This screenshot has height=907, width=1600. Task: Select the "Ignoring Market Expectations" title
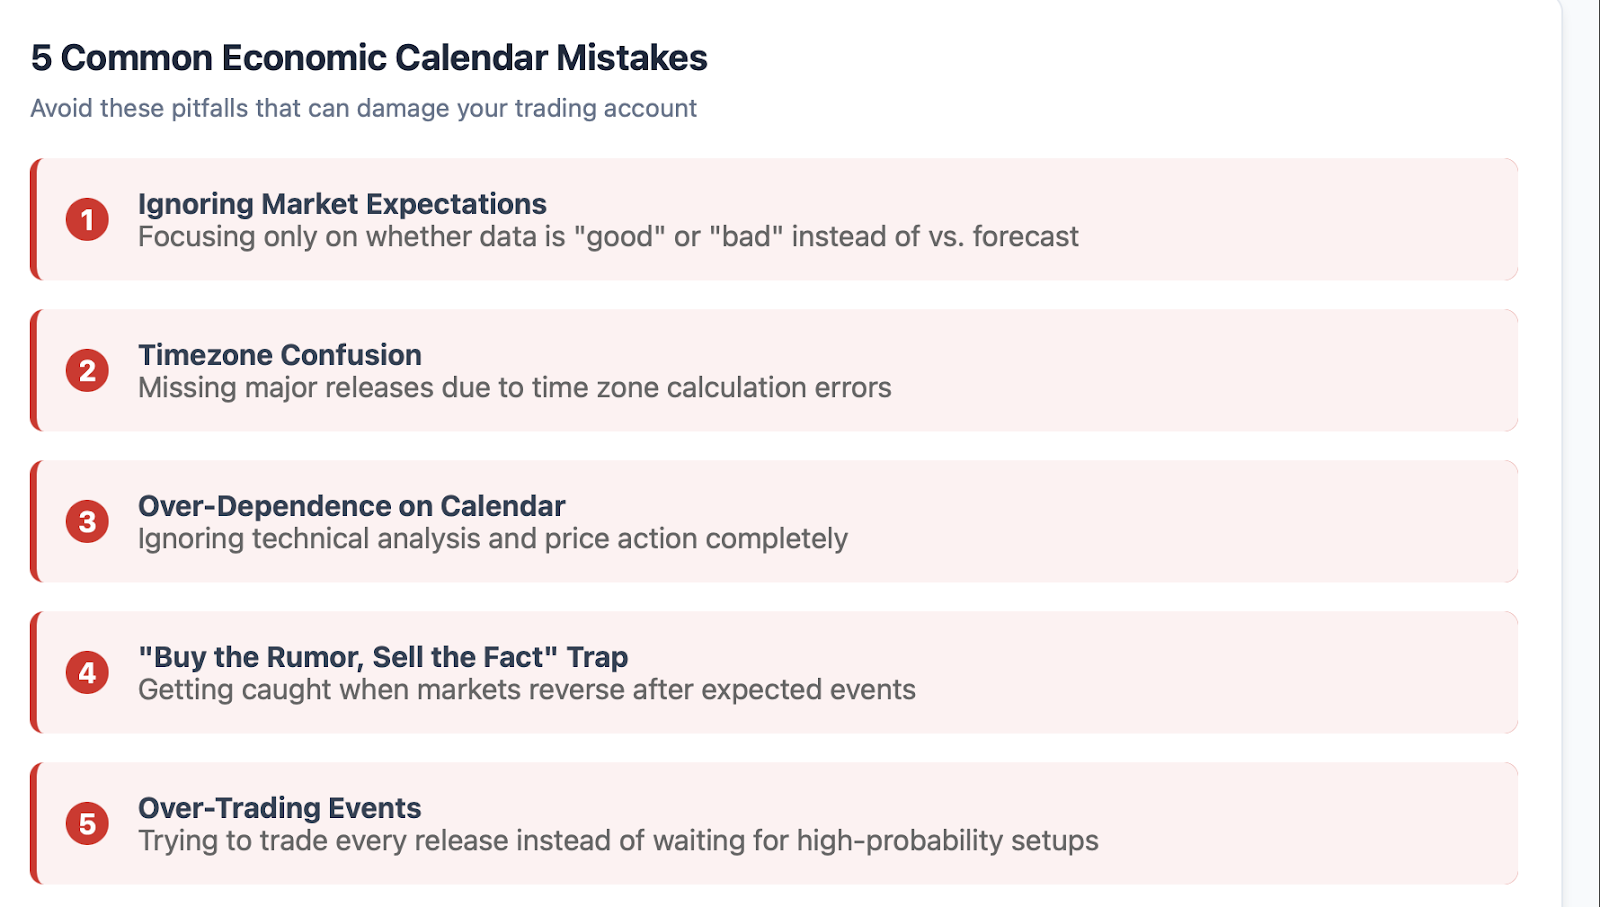[x=342, y=204]
